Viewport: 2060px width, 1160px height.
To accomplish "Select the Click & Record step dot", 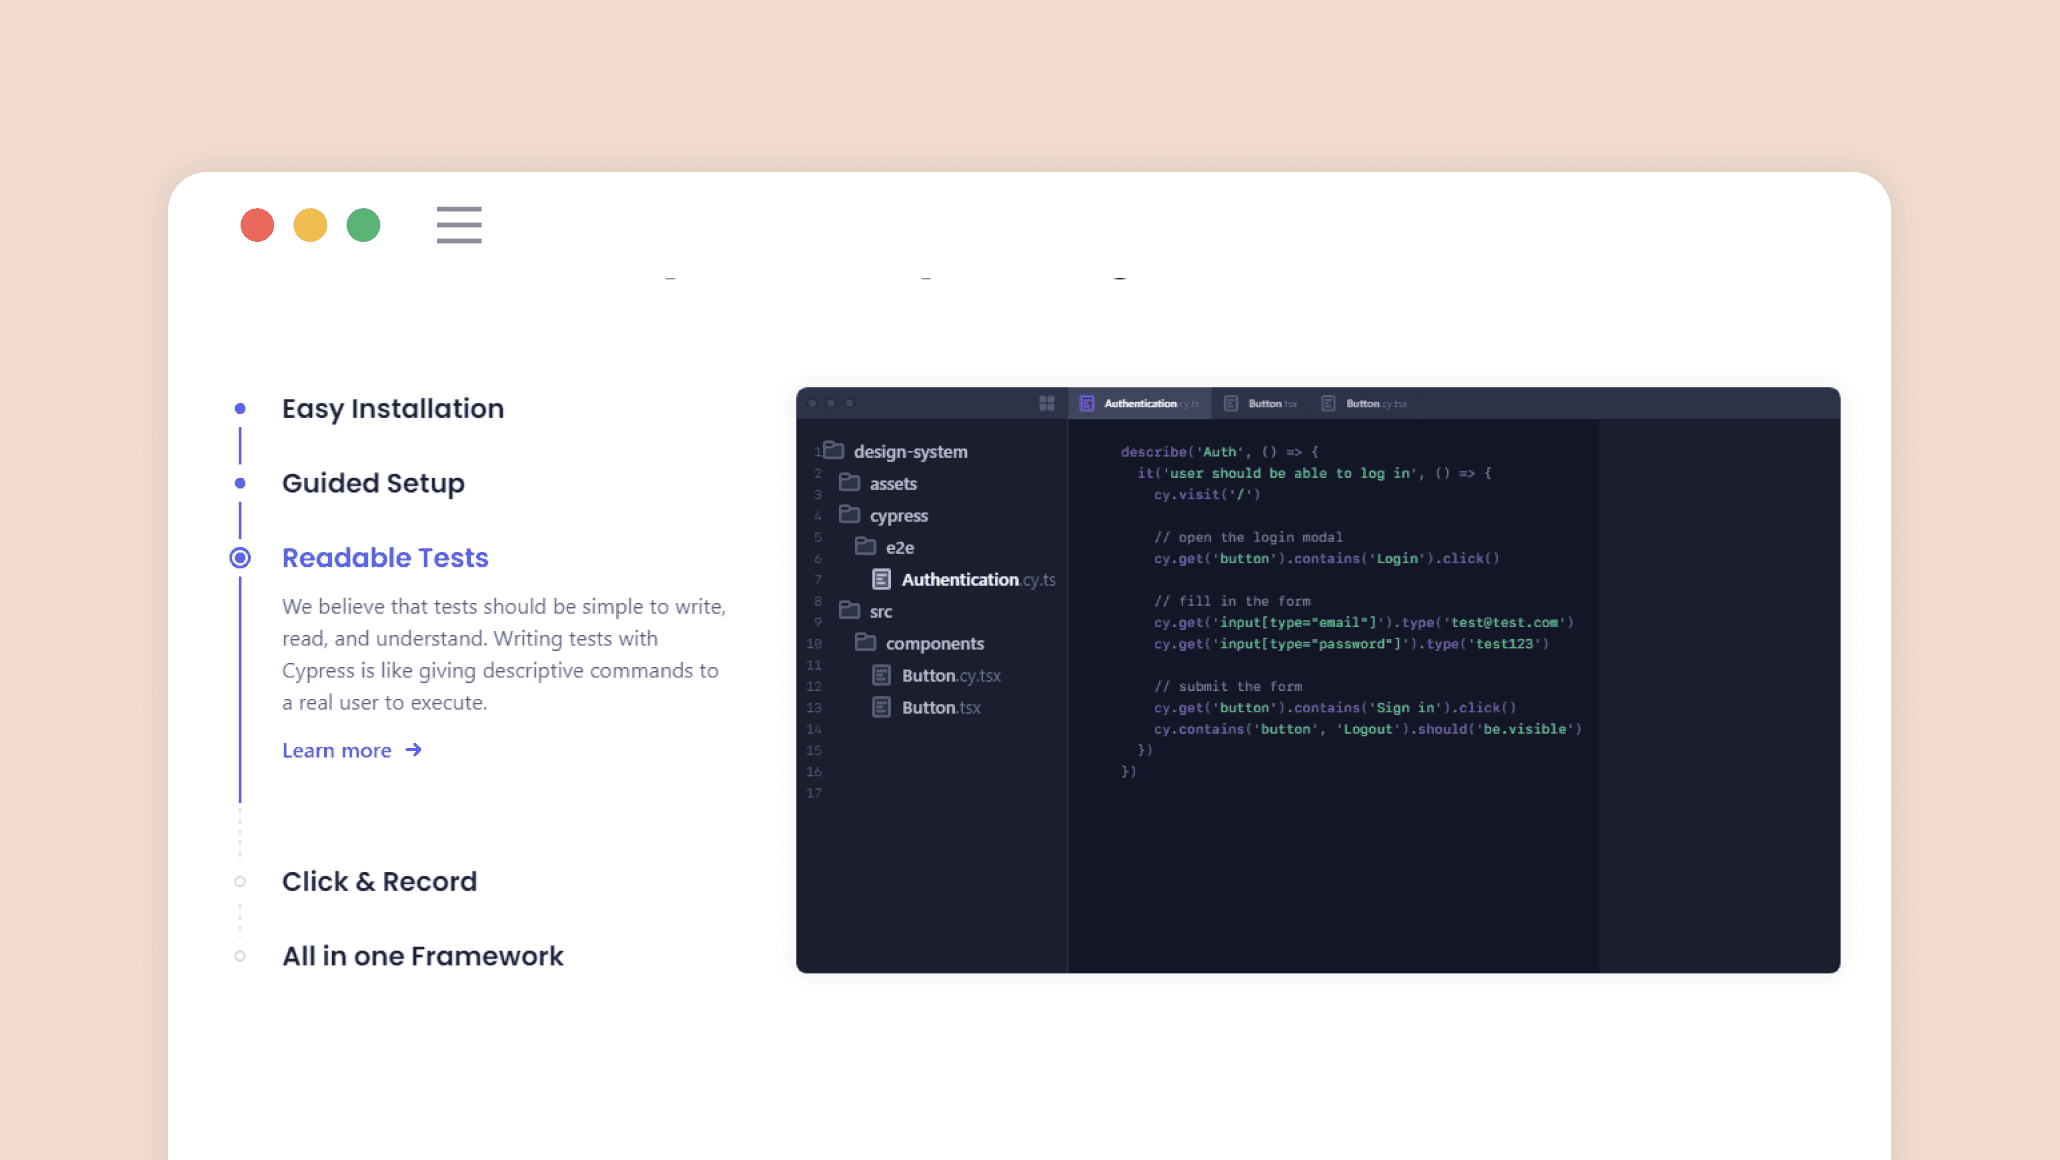I will 240,882.
